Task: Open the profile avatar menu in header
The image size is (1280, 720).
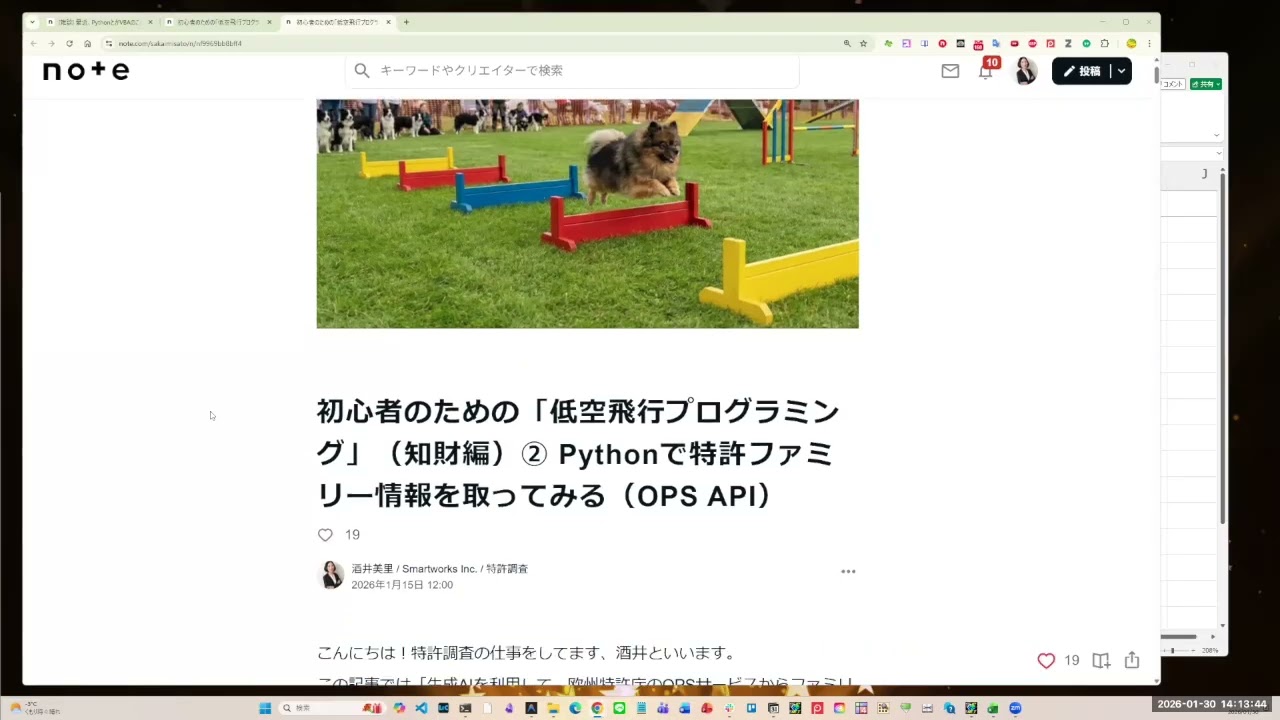Action: 1025,71
